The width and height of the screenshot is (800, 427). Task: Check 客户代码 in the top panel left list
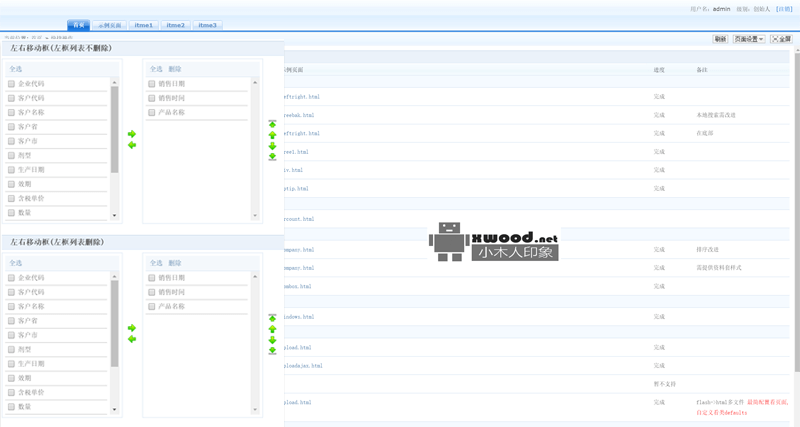tap(11, 98)
